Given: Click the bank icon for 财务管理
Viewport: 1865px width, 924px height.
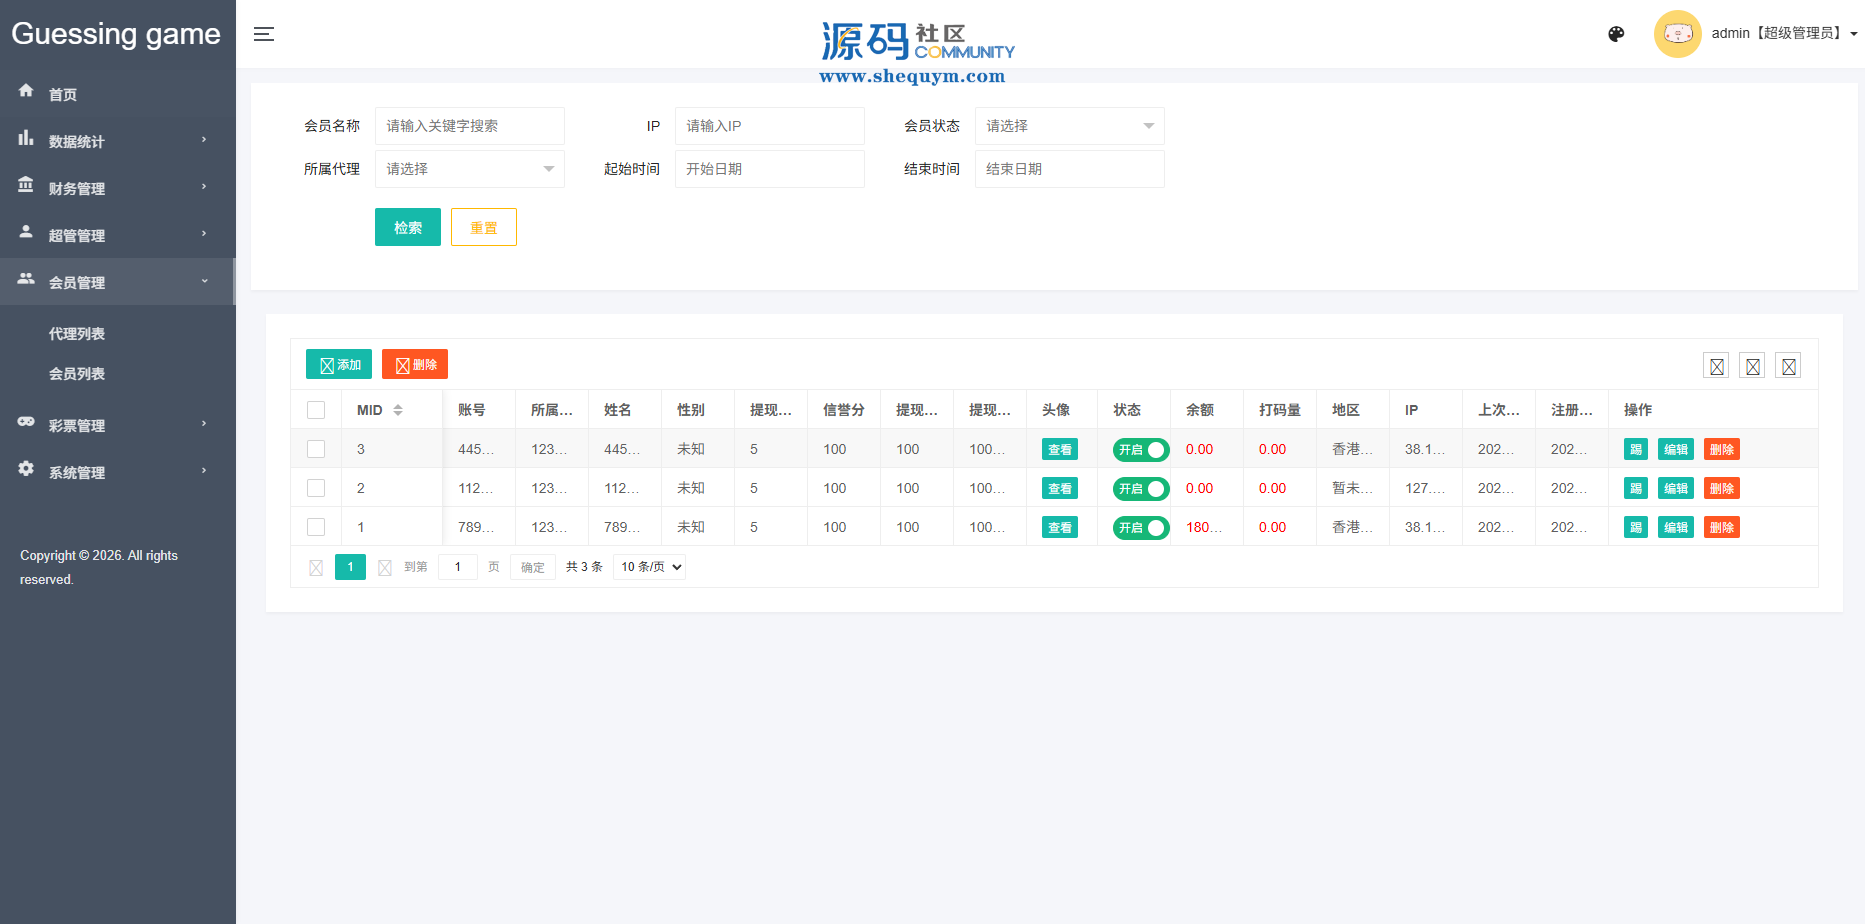Looking at the screenshot, I should tap(26, 185).
